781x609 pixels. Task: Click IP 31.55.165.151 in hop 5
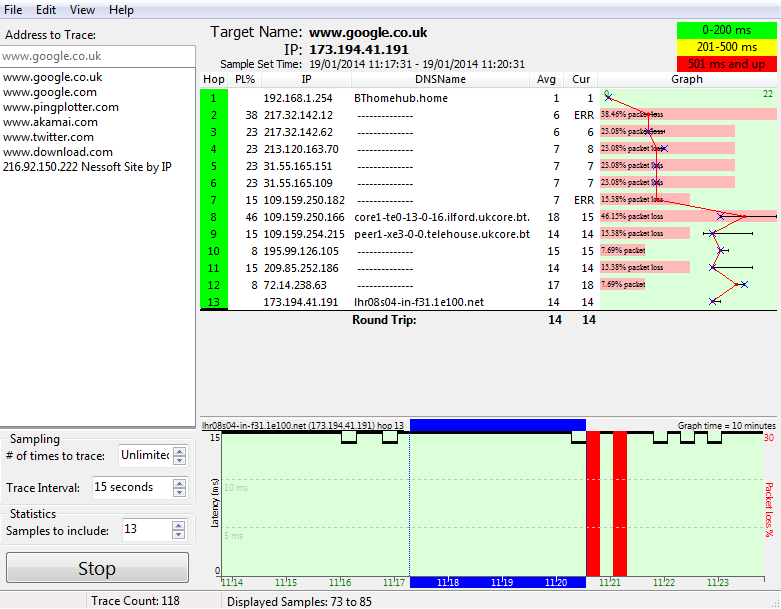pyautogui.click(x=298, y=166)
